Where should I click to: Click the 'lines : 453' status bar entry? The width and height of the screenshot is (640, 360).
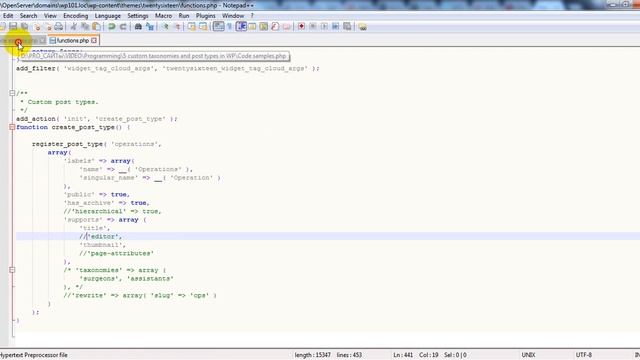349,355
